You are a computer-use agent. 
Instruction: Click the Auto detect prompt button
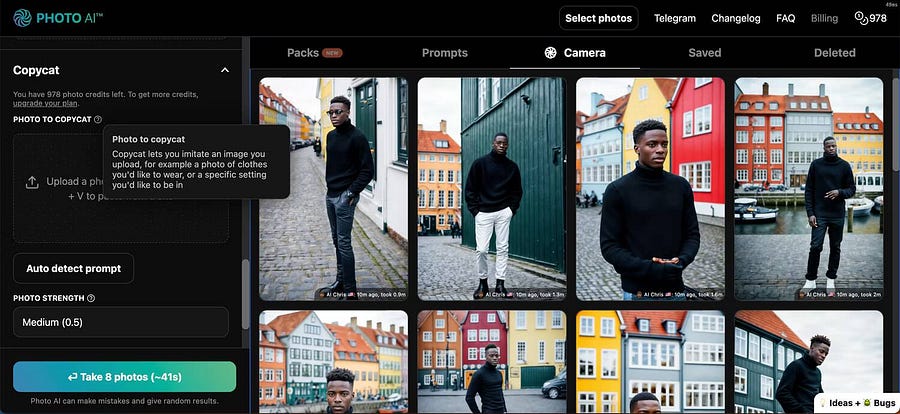point(73,268)
